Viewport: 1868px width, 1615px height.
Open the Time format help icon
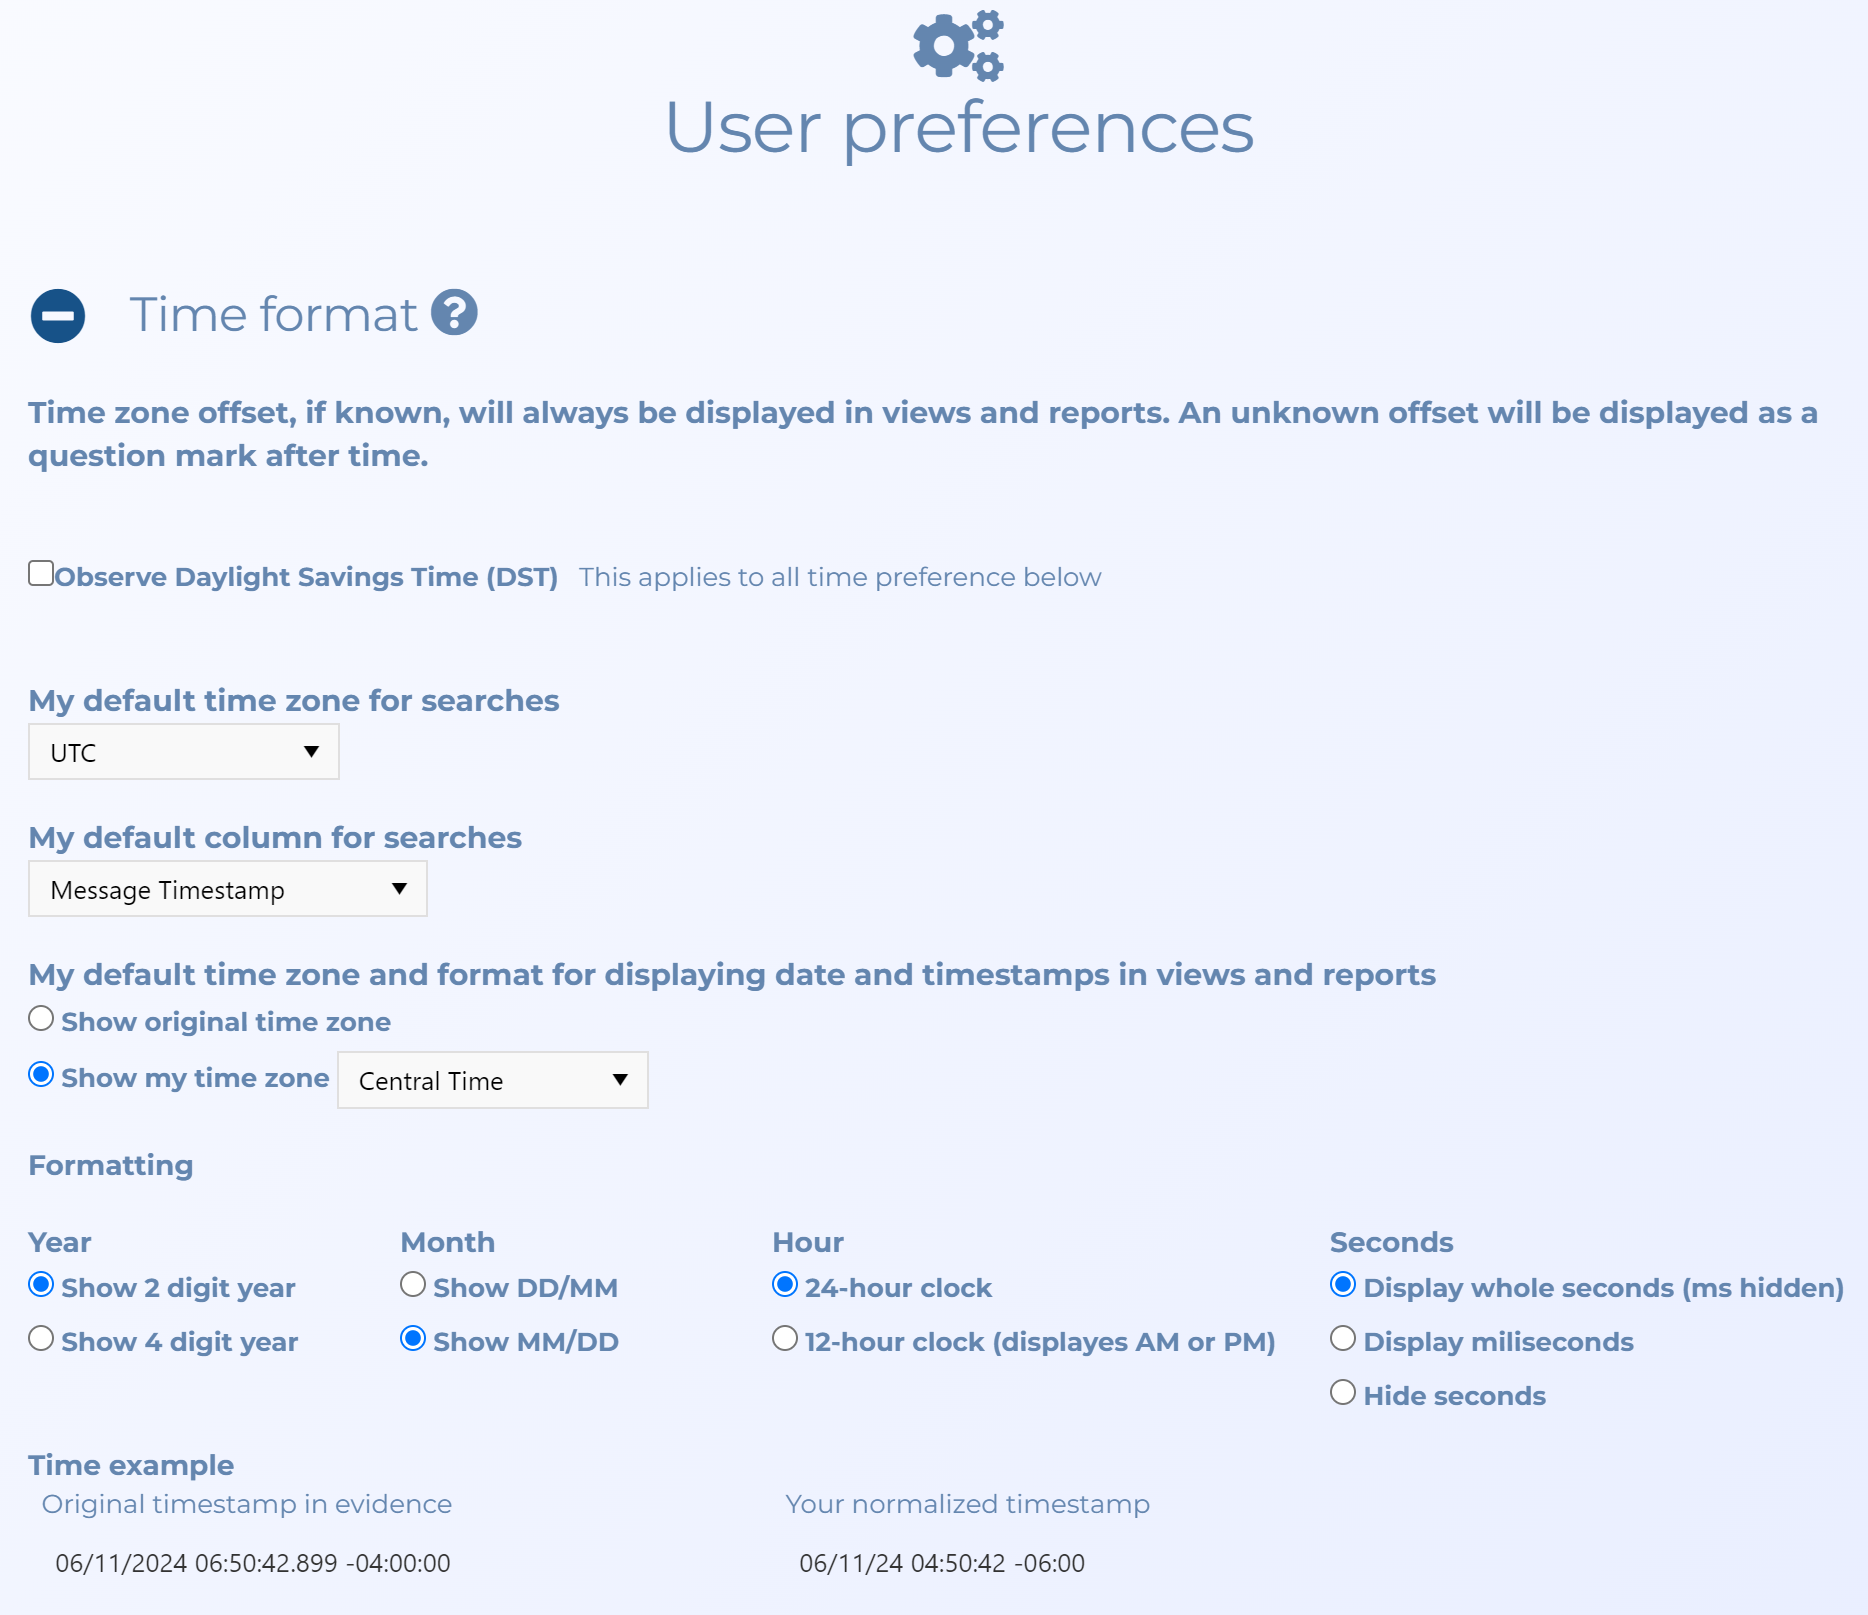coord(454,313)
